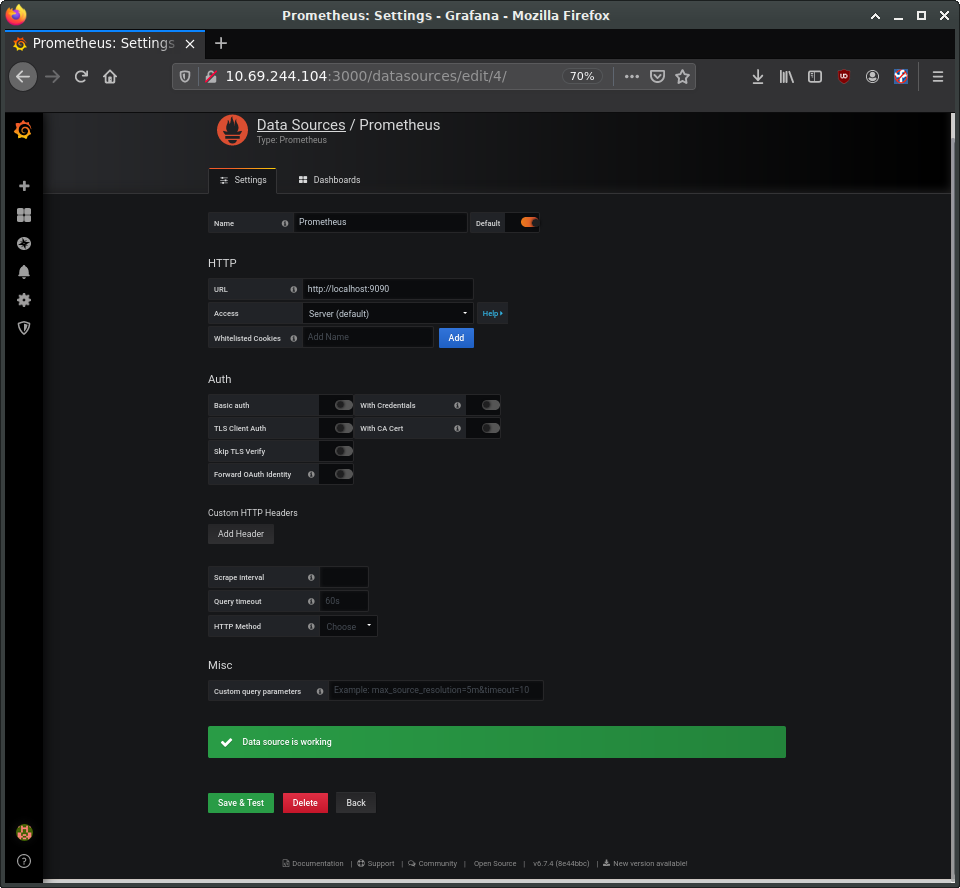The height and width of the screenshot is (888, 960).
Task: Click the info icon next to Name
Action: point(285,224)
